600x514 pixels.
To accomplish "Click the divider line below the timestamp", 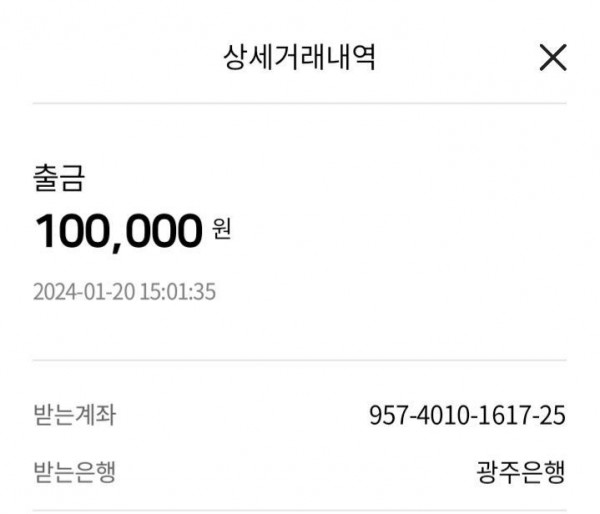I will [299, 360].
